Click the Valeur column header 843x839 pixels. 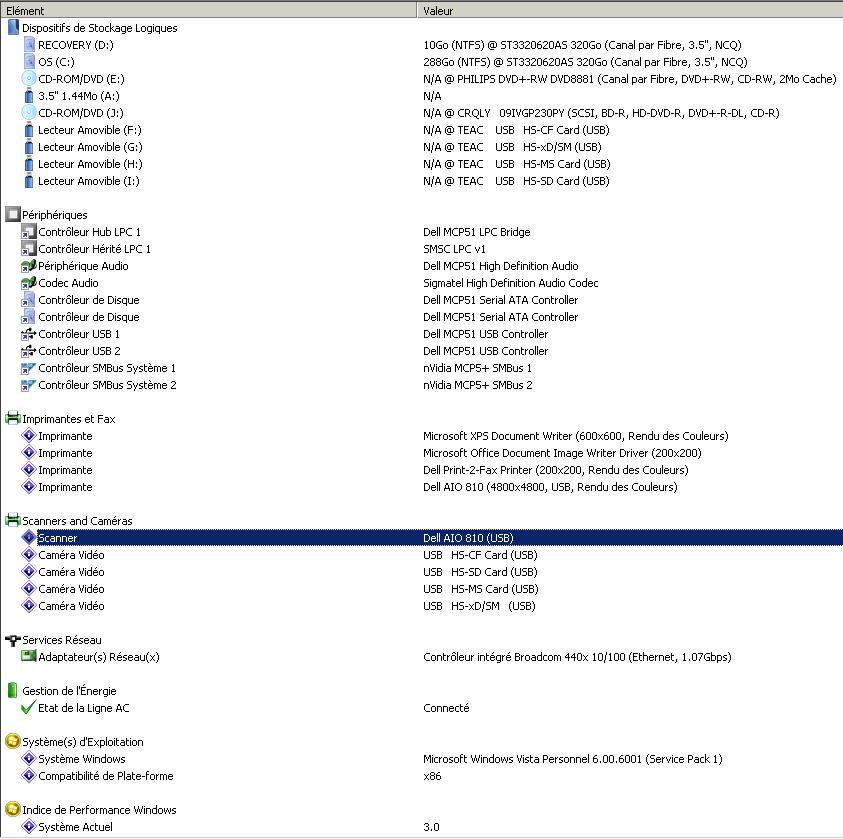[x=630, y=10]
